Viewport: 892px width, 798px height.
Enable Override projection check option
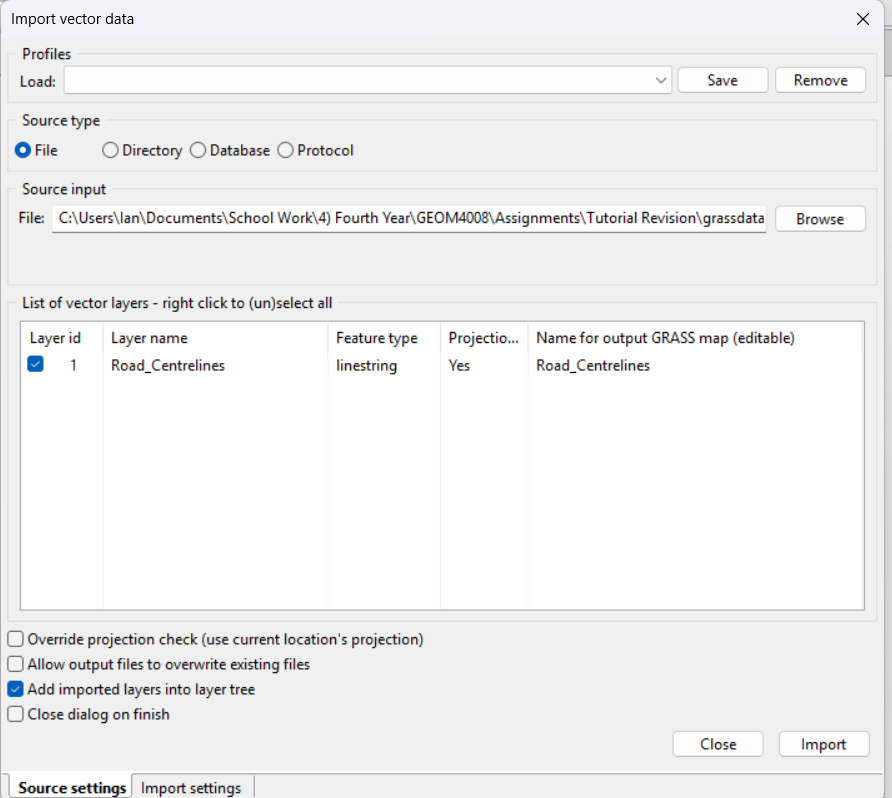(x=16, y=639)
